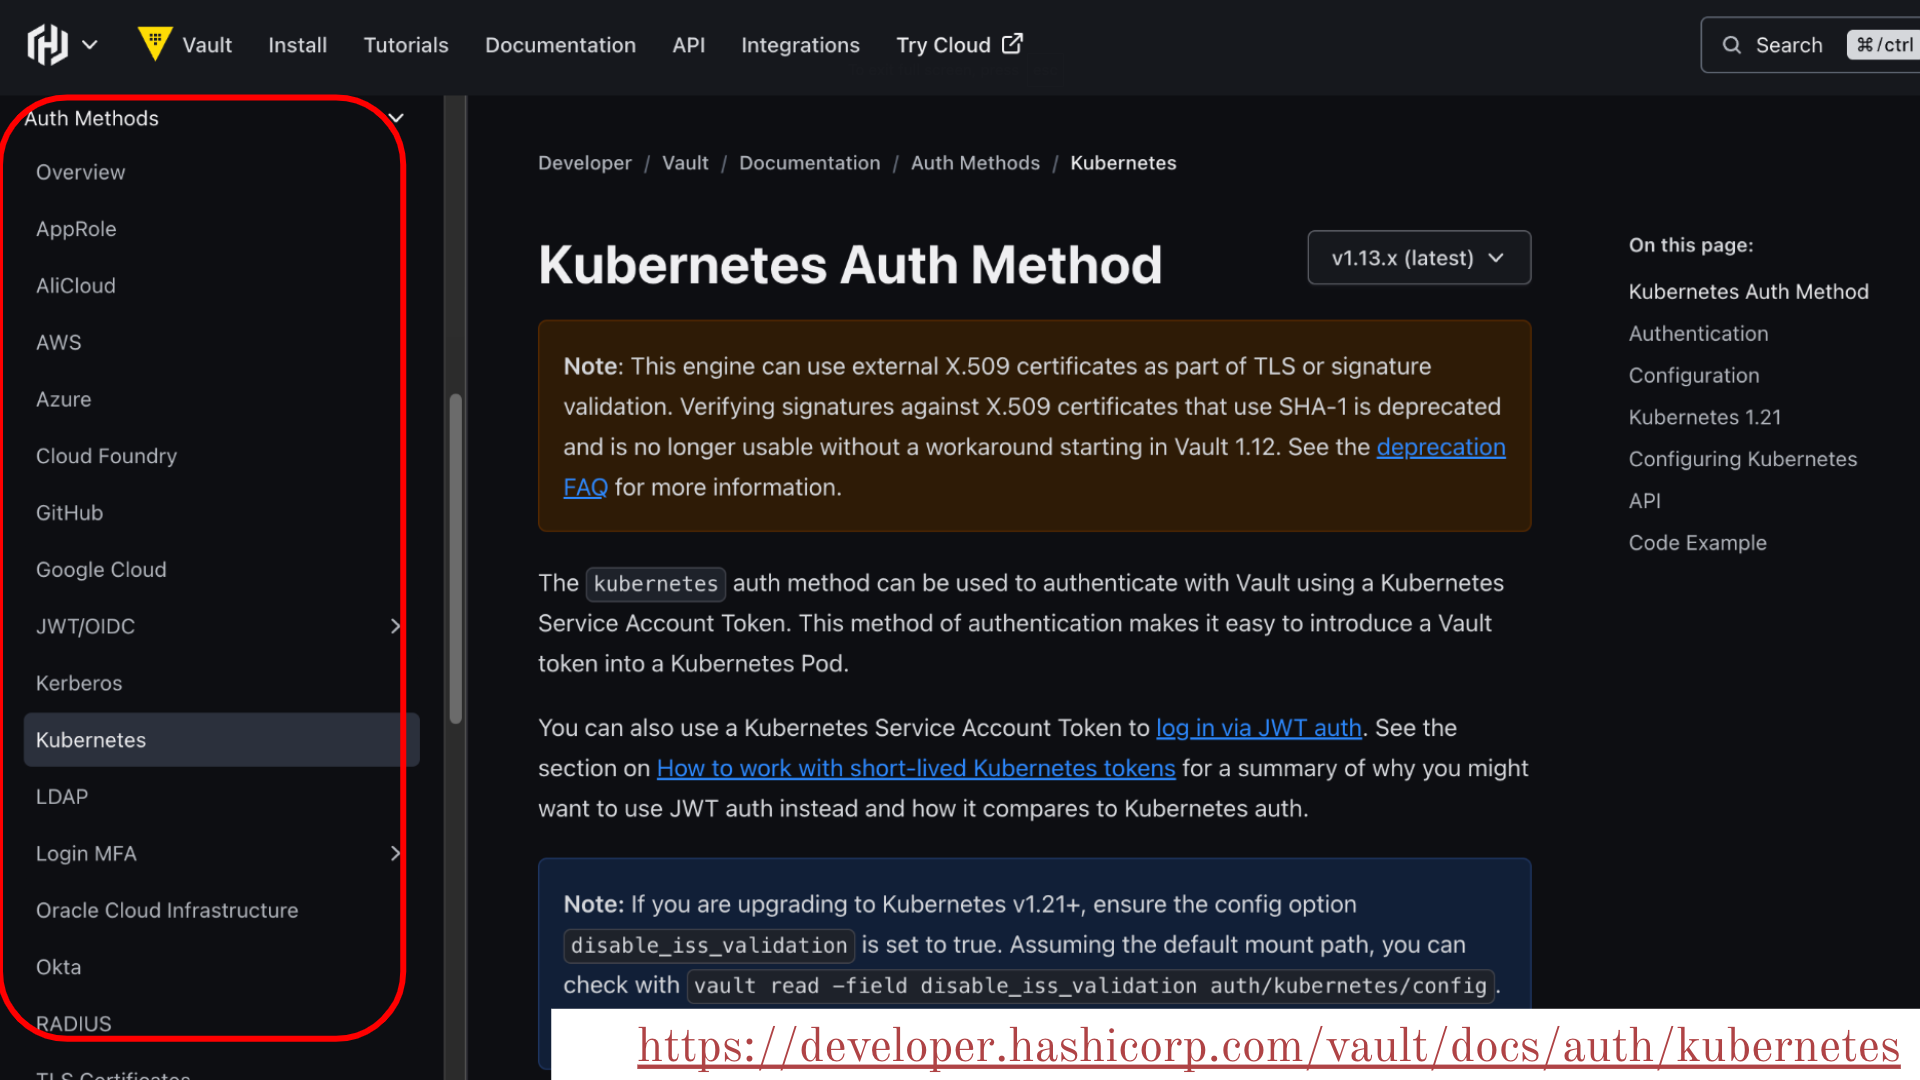Select Google Cloud in the sidebar

pyautogui.click(x=101, y=569)
